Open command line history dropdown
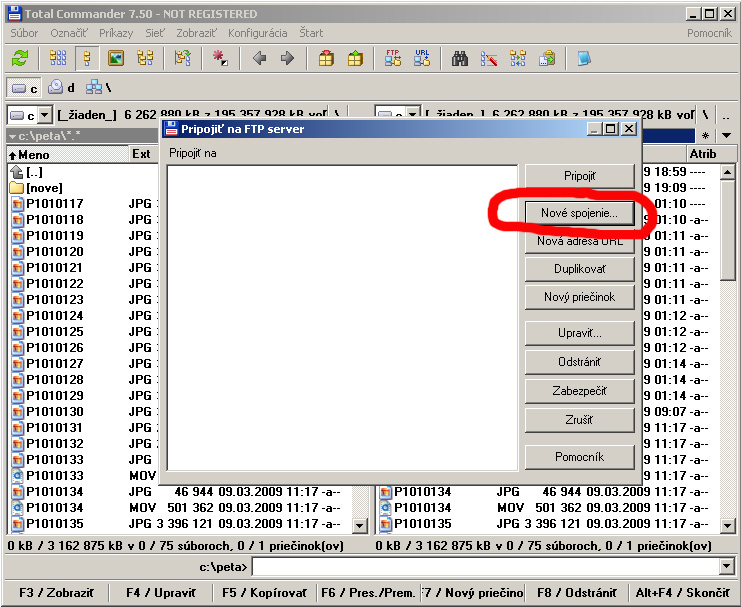This screenshot has width=741, height=607. 727,566
